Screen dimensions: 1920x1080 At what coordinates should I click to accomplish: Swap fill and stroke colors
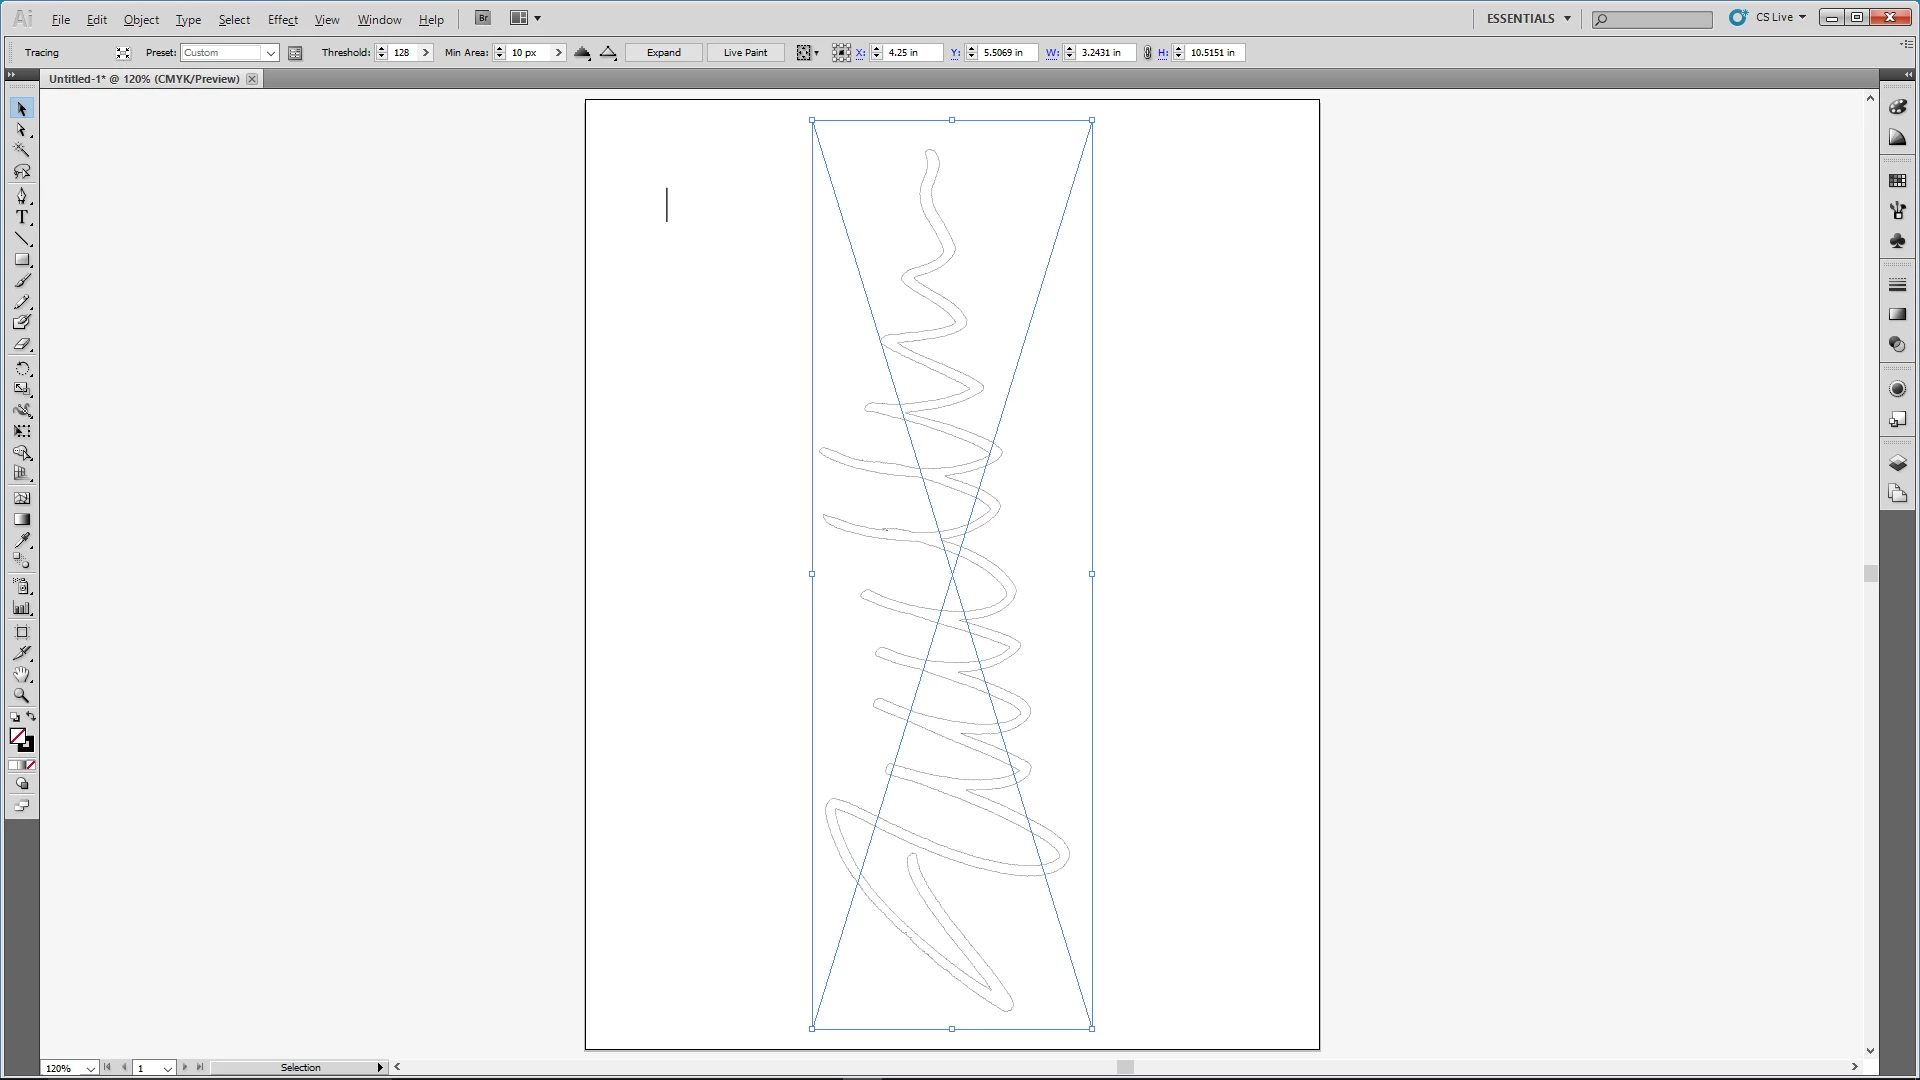point(31,717)
